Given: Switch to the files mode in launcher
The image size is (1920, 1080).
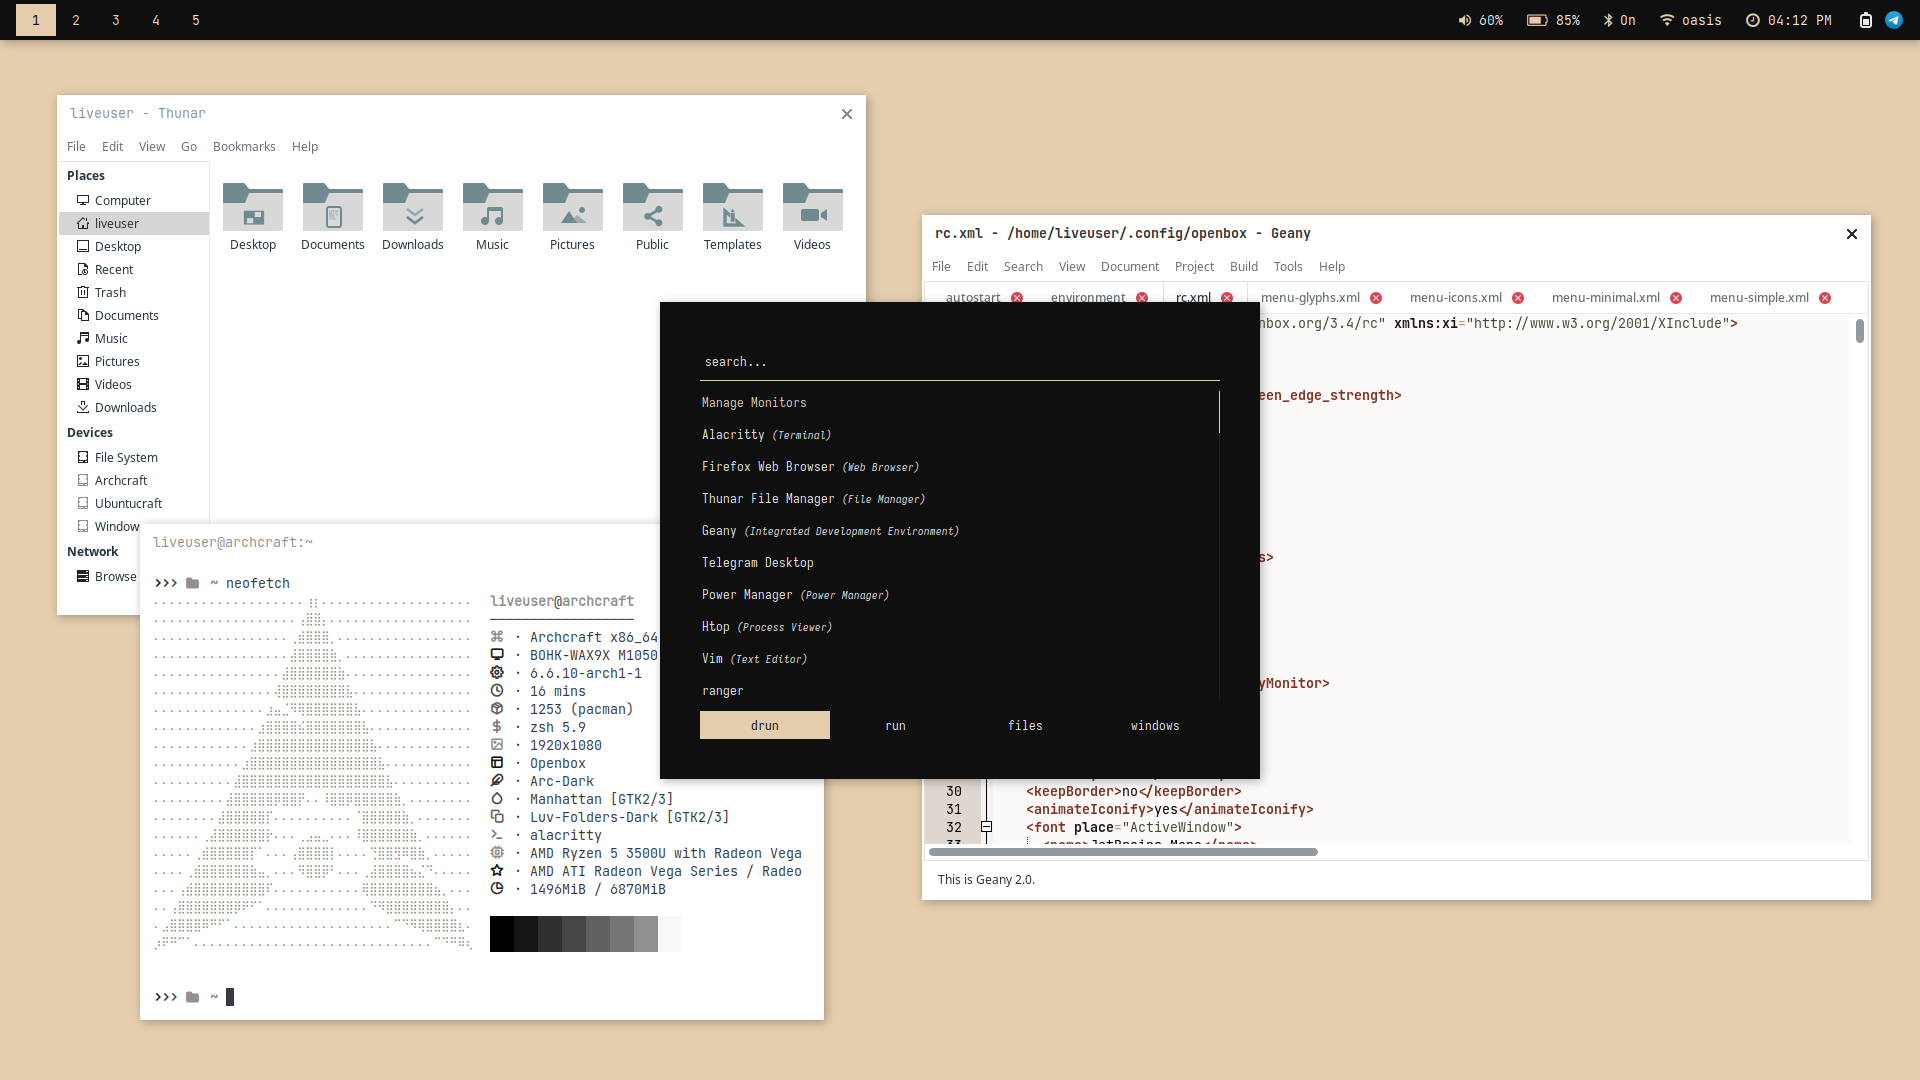Looking at the screenshot, I should pyautogui.click(x=1025, y=725).
